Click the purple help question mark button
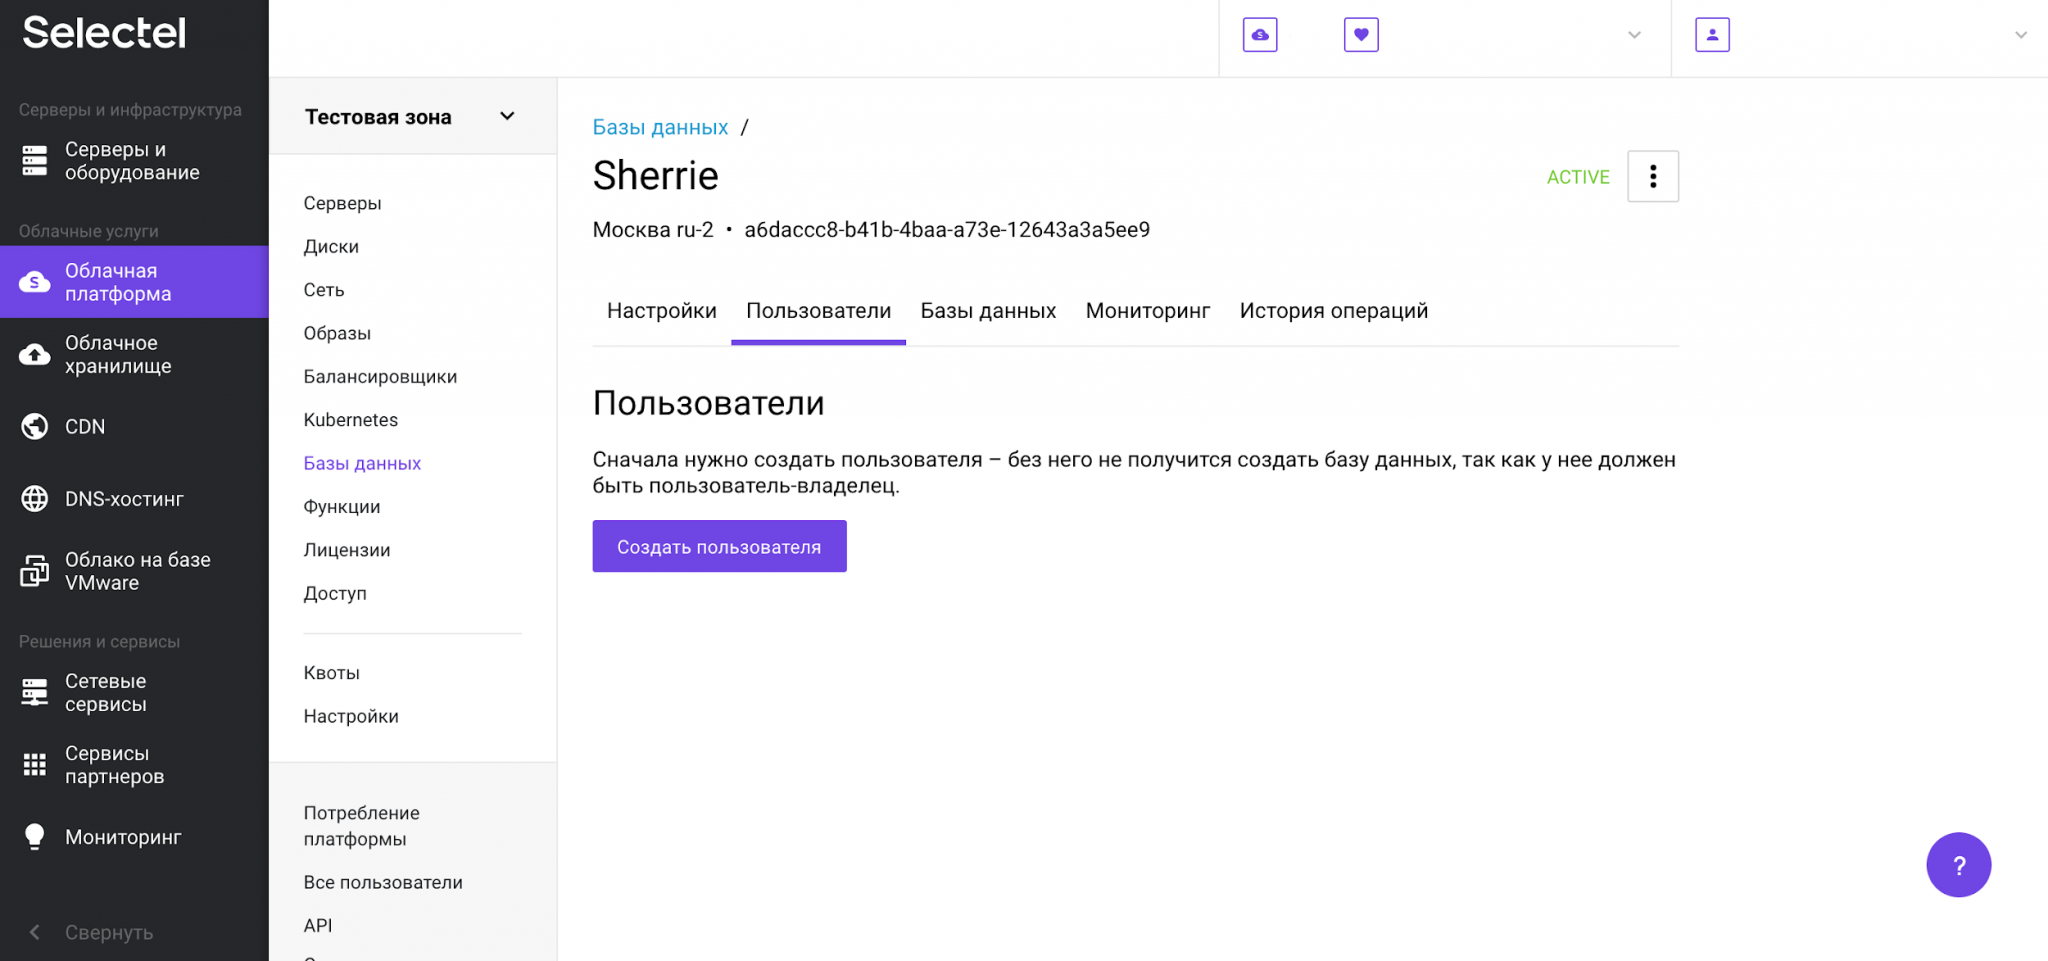The image size is (2048, 961). [1958, 865]
